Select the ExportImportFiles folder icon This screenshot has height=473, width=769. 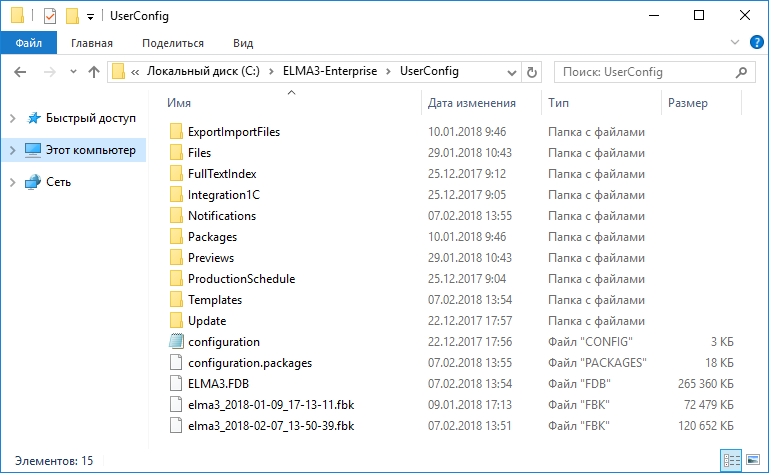(176, 131)
